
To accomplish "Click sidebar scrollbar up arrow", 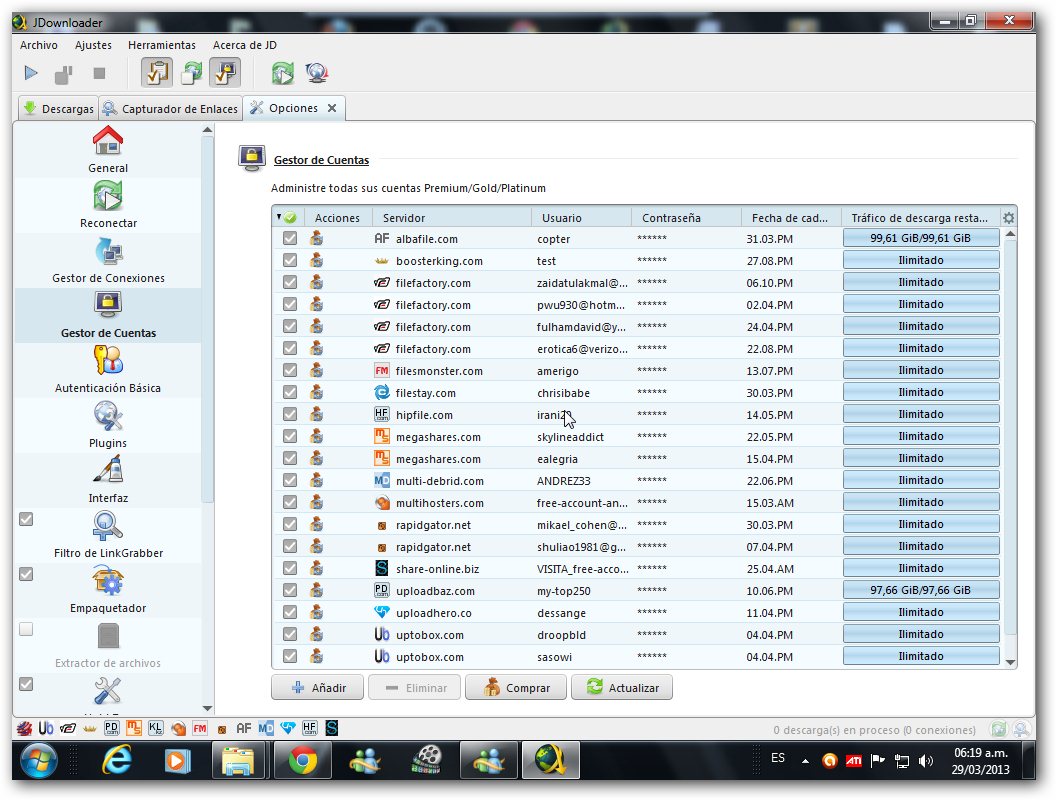I will [x=207, y=129].
